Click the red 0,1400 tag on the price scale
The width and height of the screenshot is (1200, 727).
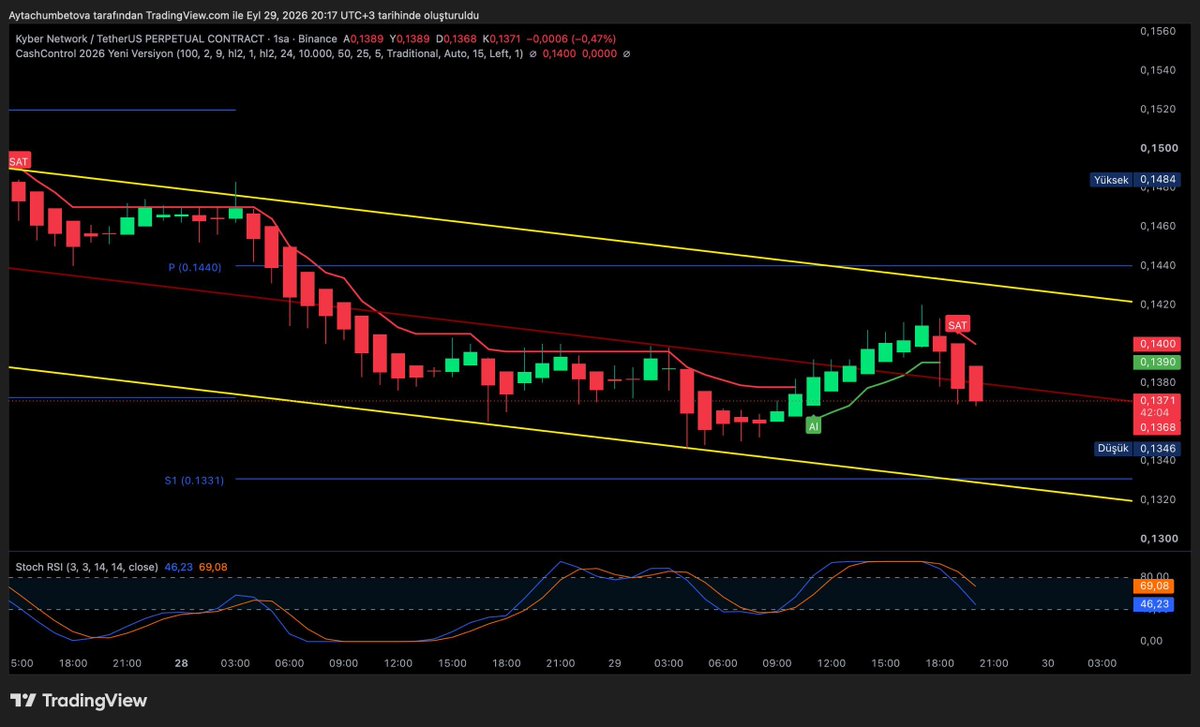point(1158,342)
